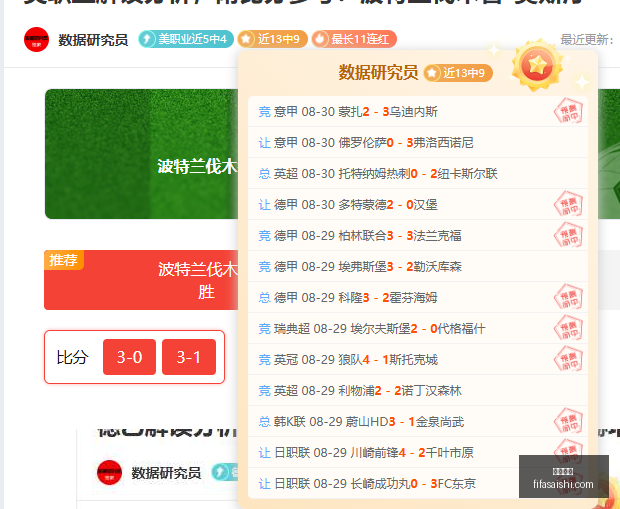Click the star icon in header 近13中9 badge
The height and width of the screenshot is (509, 620).
[x=246, y=39]
